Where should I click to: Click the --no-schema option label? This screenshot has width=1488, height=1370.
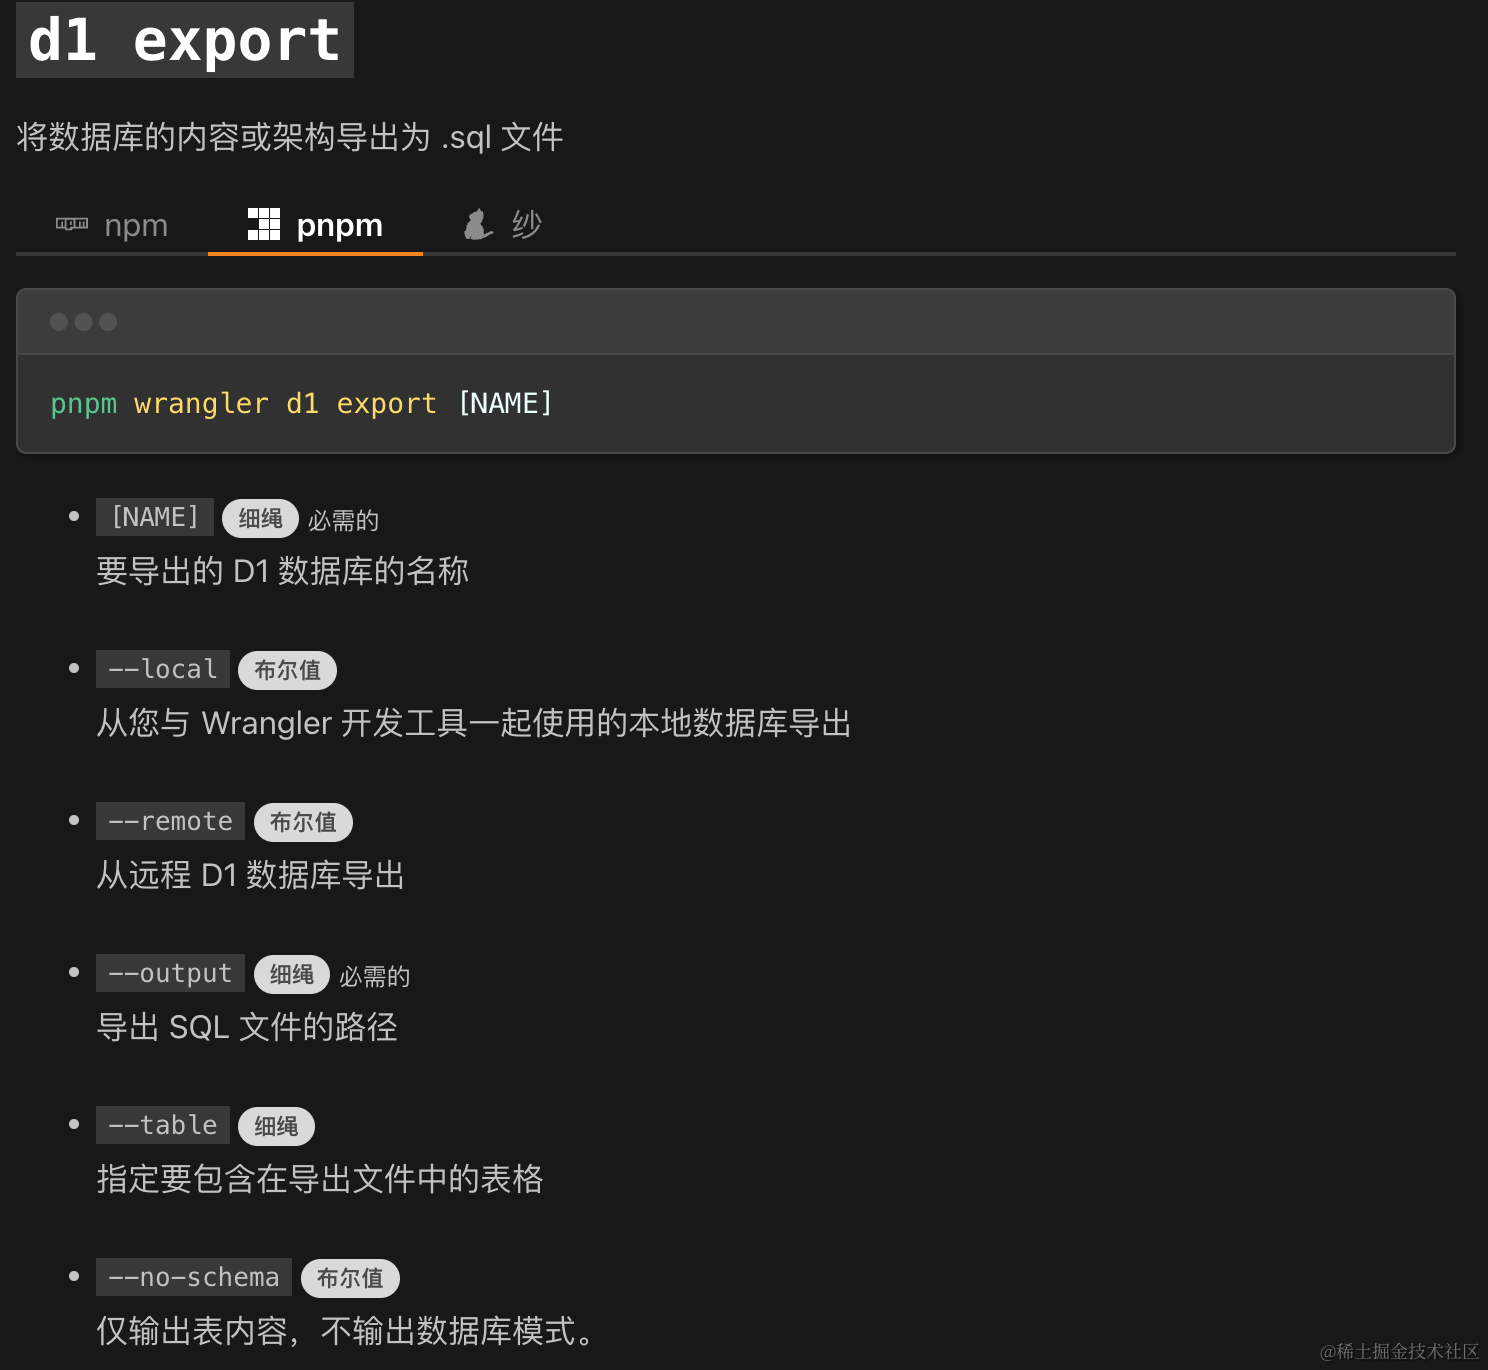point(194,1277)
